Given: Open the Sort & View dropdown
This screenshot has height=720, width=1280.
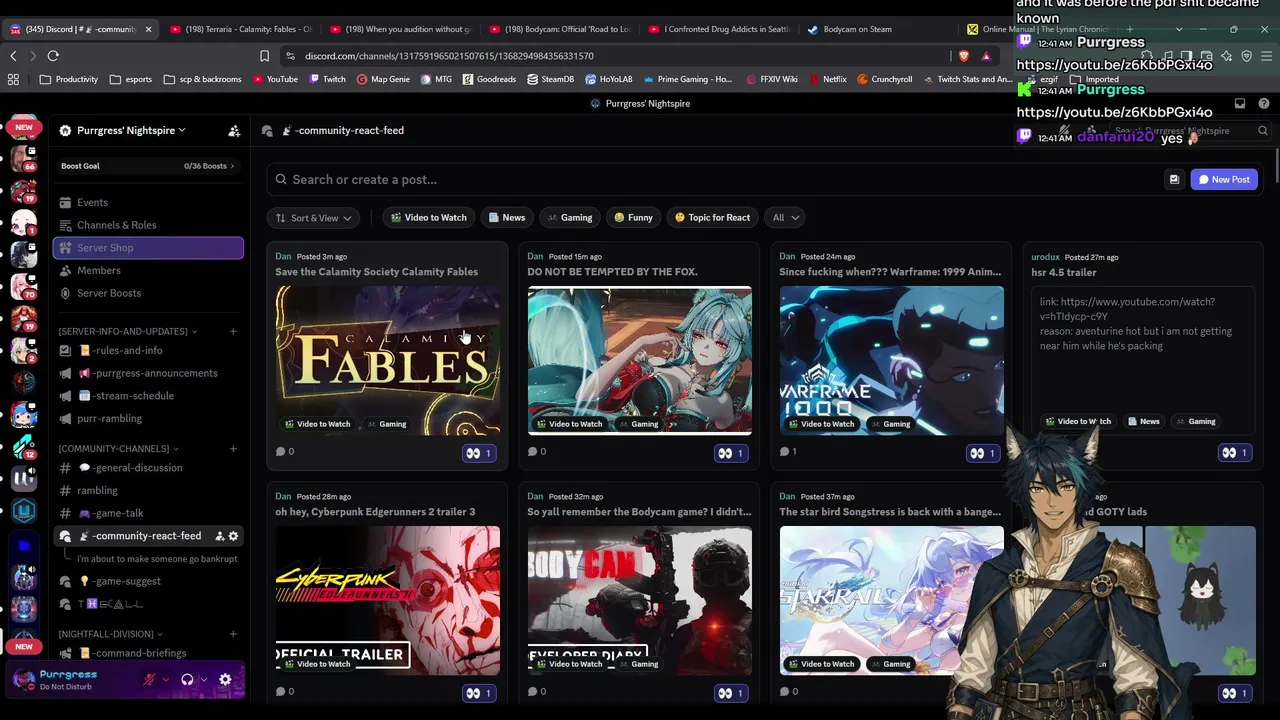Looking at the screenshot, I should (x=314, y=218).
